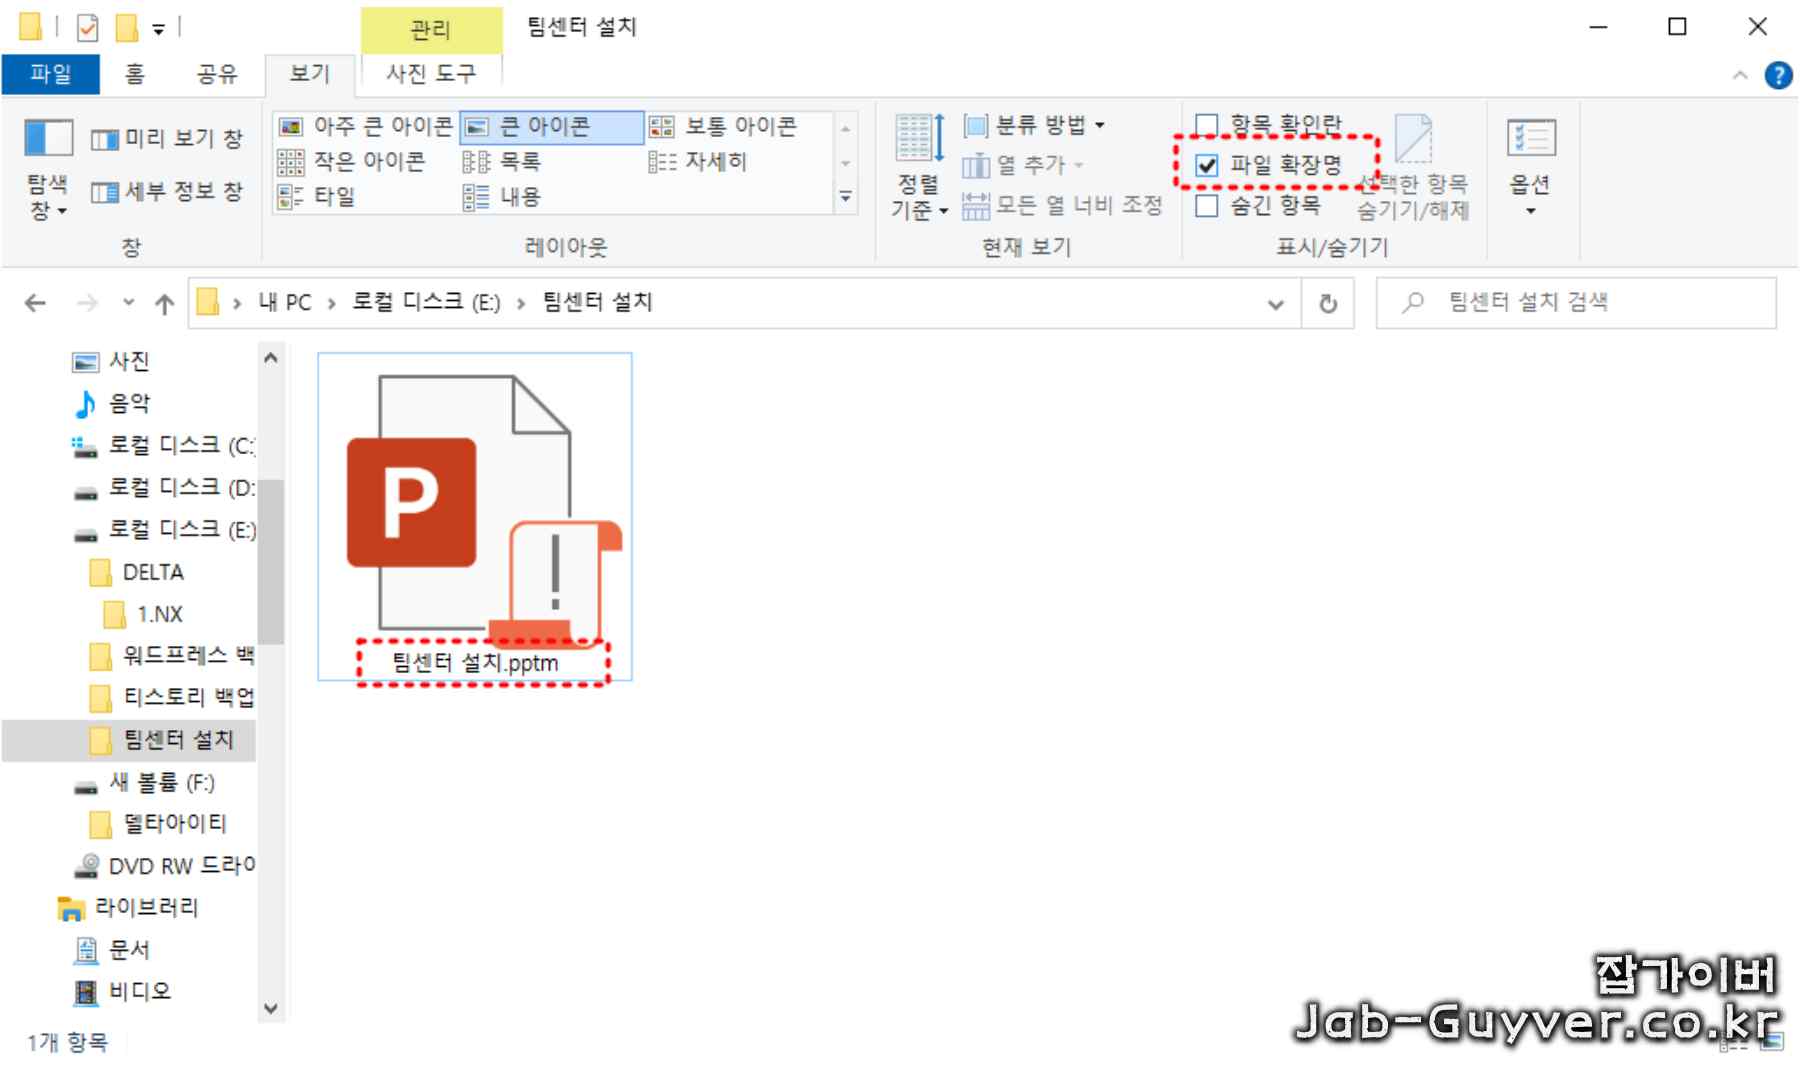Open the File (파일) tab
This screenshot has height=1065, width=1800.
50,74
